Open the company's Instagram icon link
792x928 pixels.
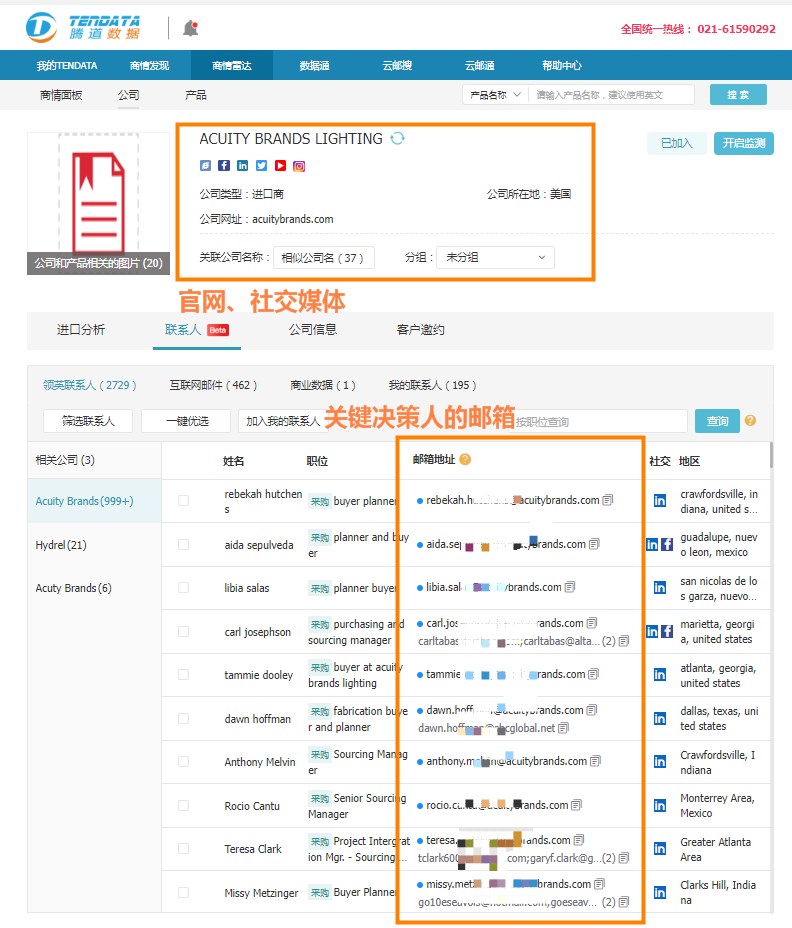coord(299,166)
